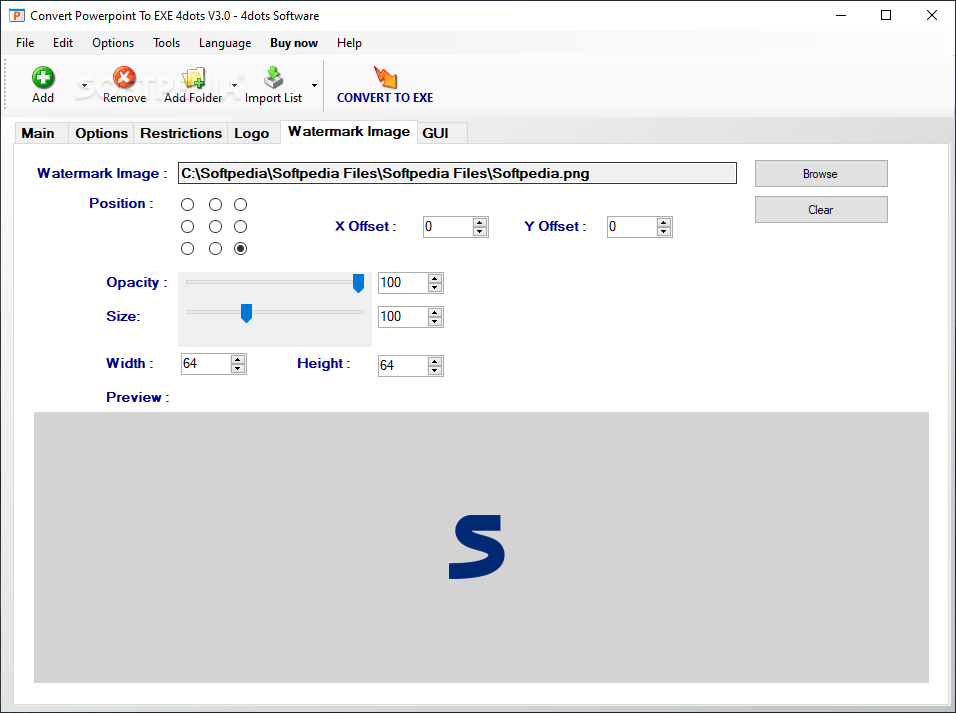This screenshot has height=713, width=956.
Task: Decrease Width with down arrow
Action: 238,368
